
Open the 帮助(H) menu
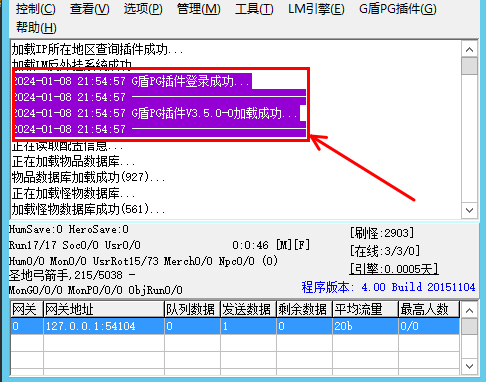(36, 27)
